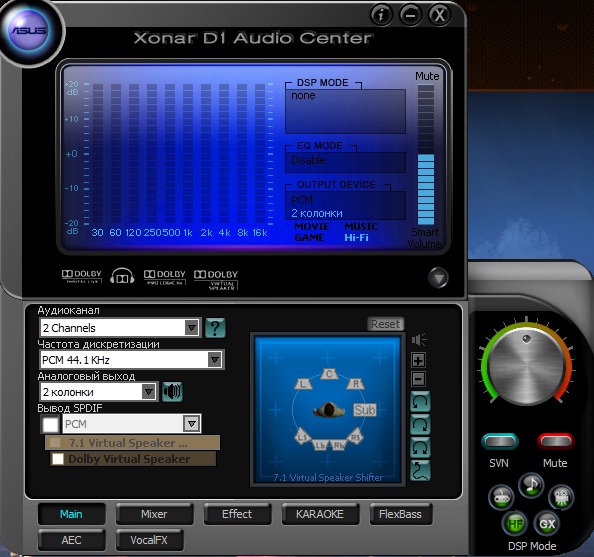Click the GAME indicator in display
Image resolution: width=594 pixels, height=557 pixels.
309,238
